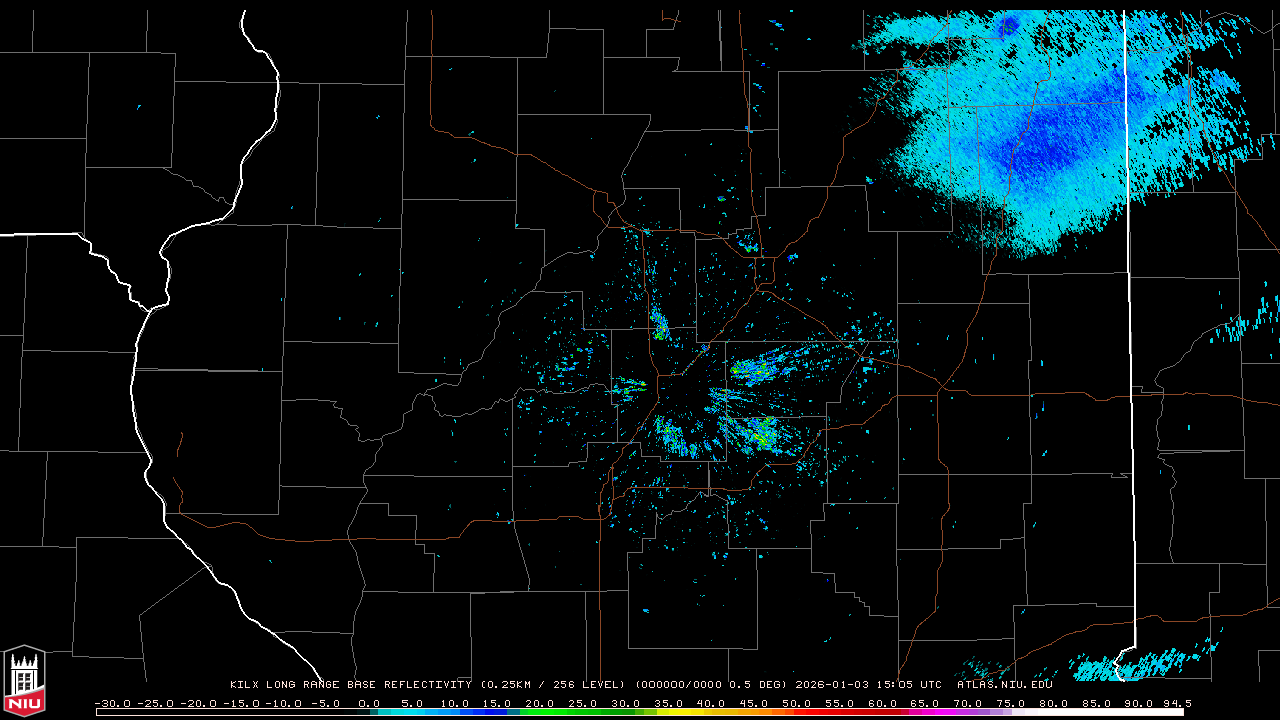Click the 50.0 dBZ red color on scale
The height and width of the screenshot is (720, 1280).
point(797,712)
